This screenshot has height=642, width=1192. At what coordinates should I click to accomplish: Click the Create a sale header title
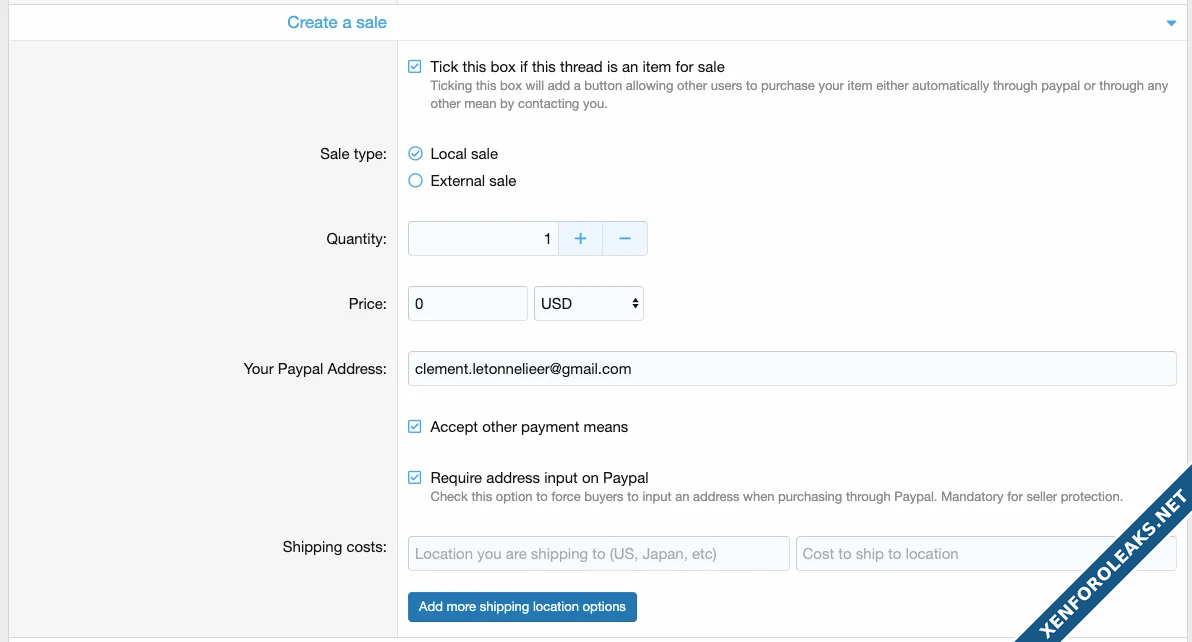point(337,22)
